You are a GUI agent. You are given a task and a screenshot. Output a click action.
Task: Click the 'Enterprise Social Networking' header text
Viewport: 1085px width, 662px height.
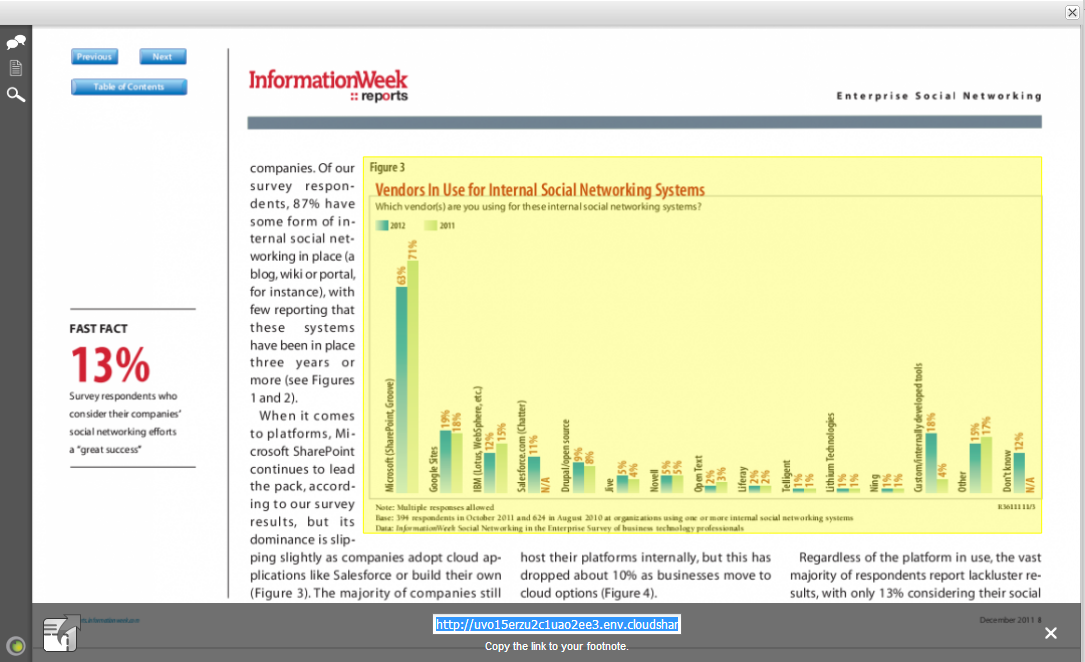pos(938,96)
